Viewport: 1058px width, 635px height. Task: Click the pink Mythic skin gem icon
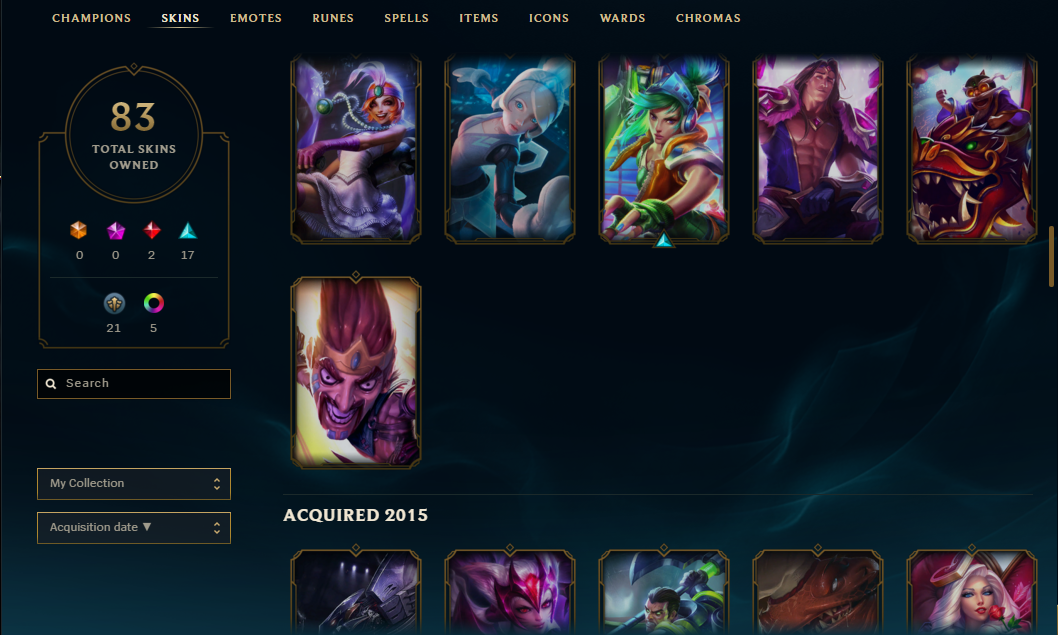click(x=115, y=231)
